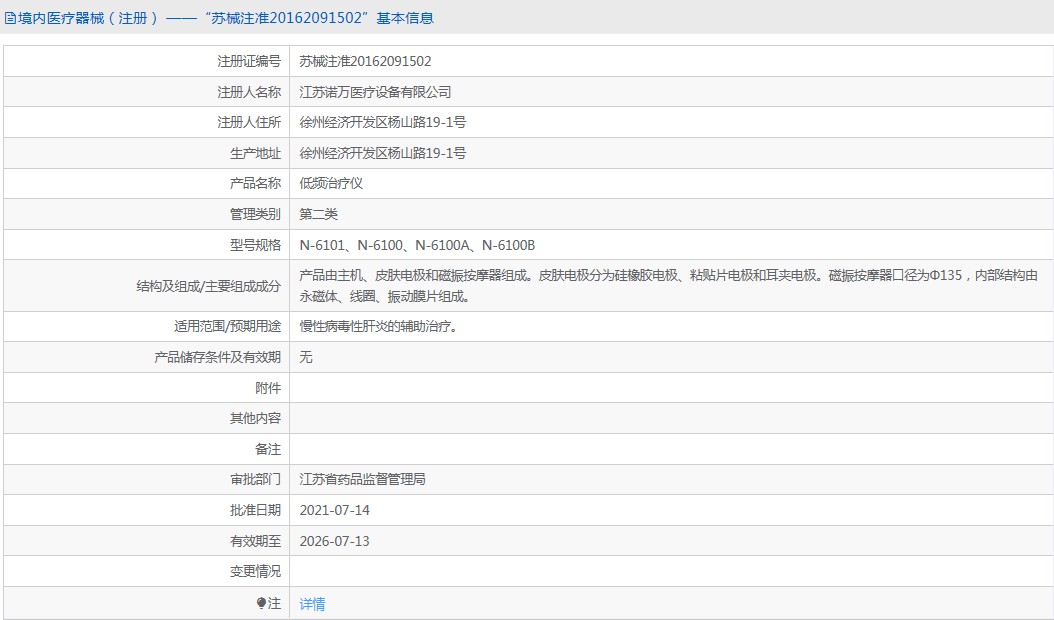Image resolution: width=1054 pixels, height=620 pixels.
Task: Select expiry date 2026-07-13
Action: [x=335, y=541]
